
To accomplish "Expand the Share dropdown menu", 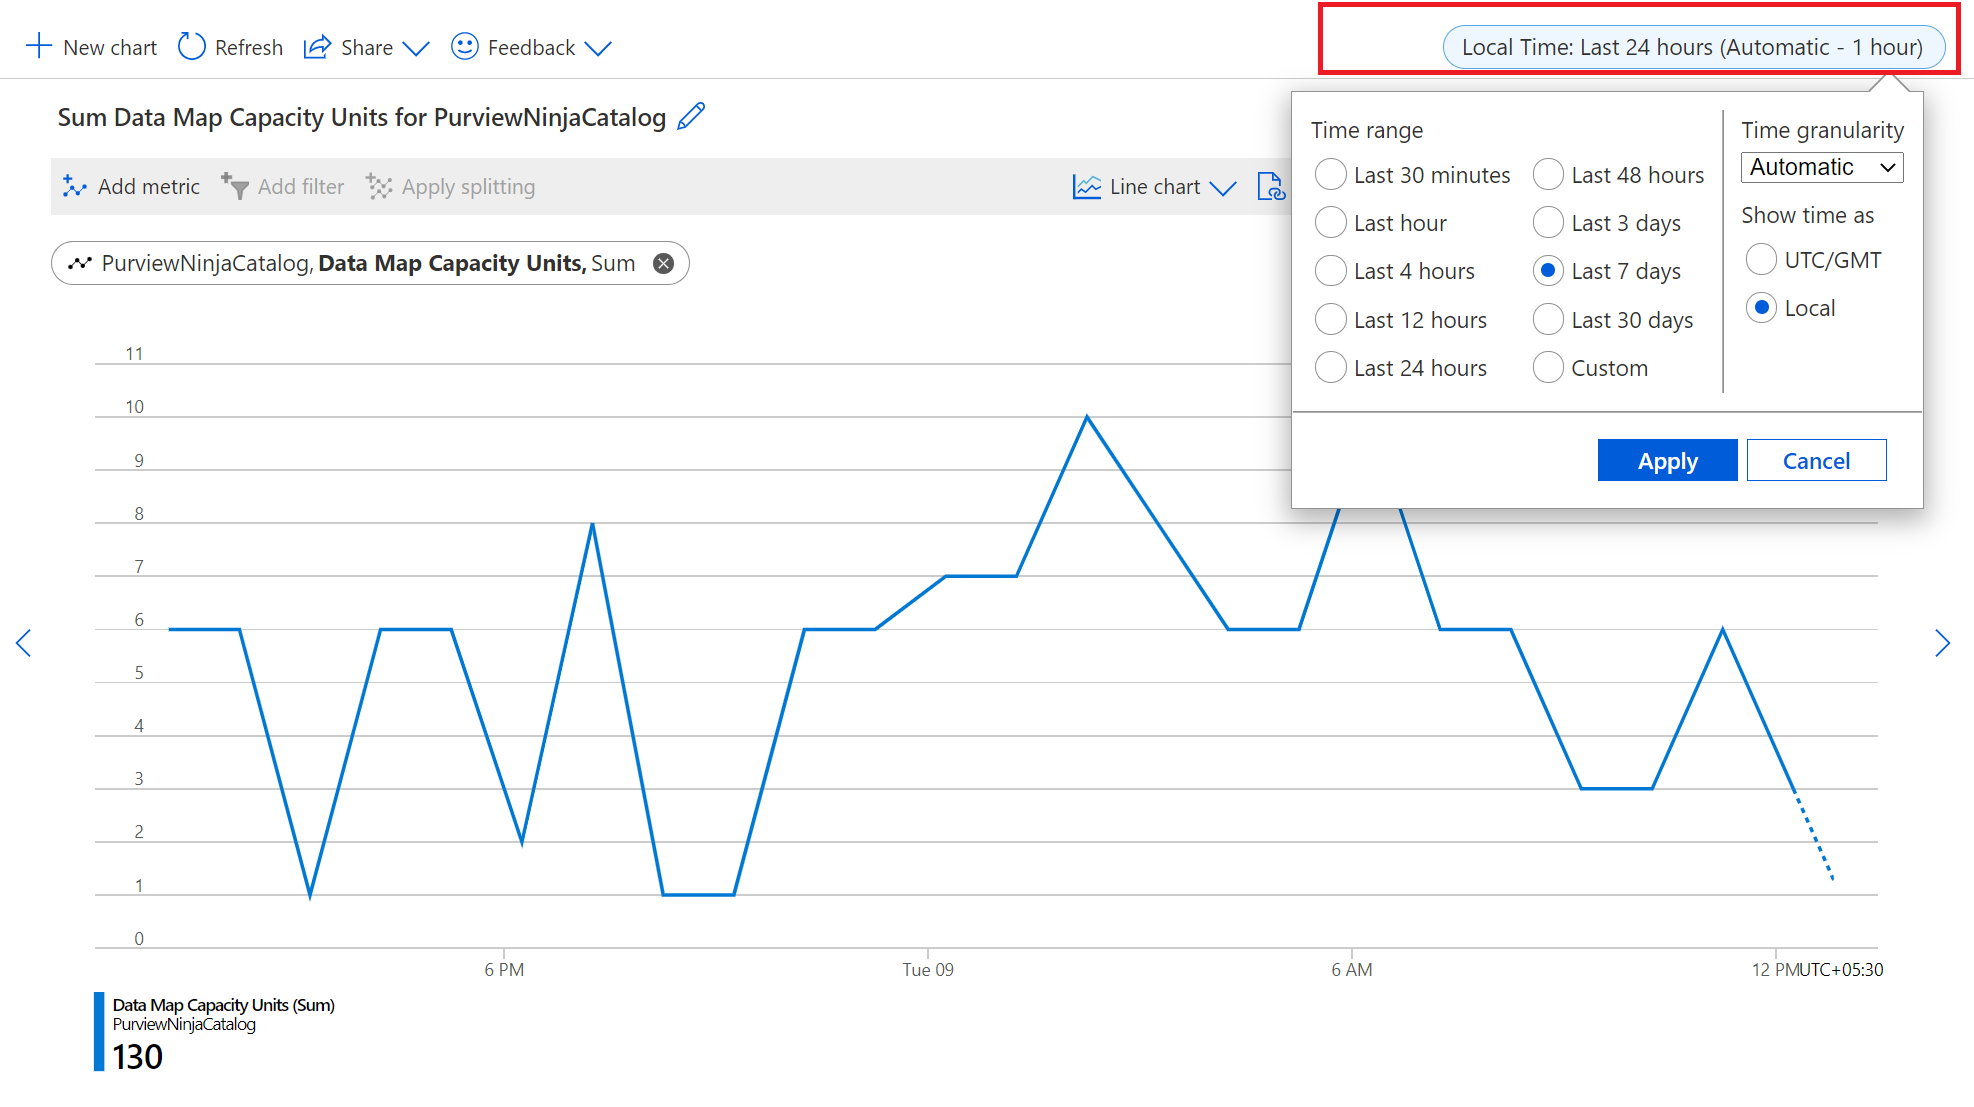I will tap(412, 47).
